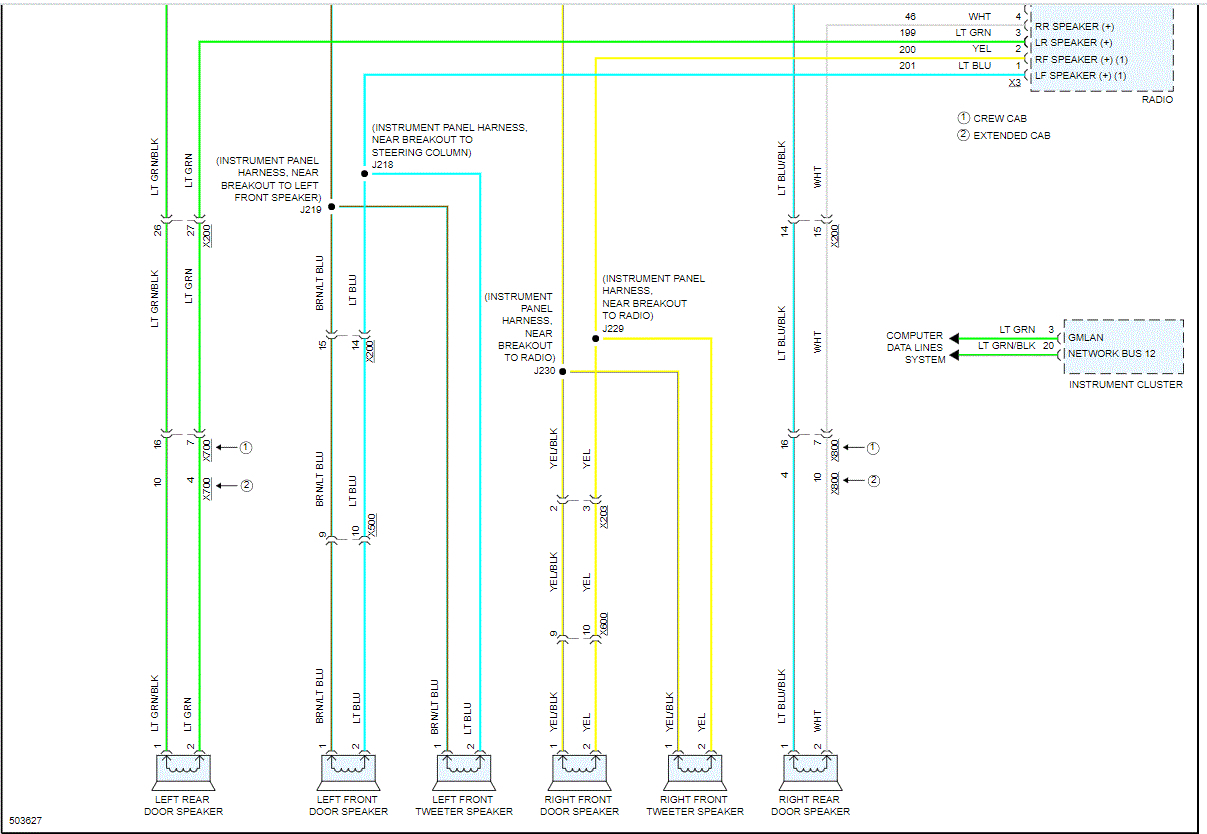Click X700 label beside pin 4
This screenshot has width=1207, height=834.
207,488
